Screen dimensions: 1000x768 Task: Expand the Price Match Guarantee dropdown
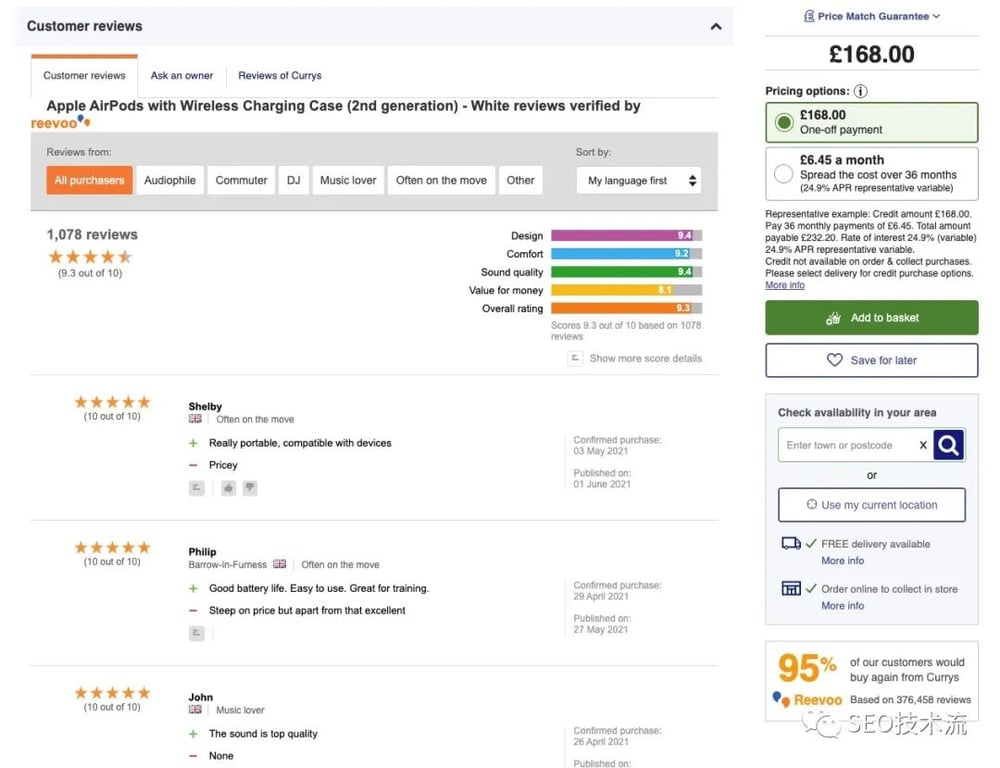tap(873, 16)
